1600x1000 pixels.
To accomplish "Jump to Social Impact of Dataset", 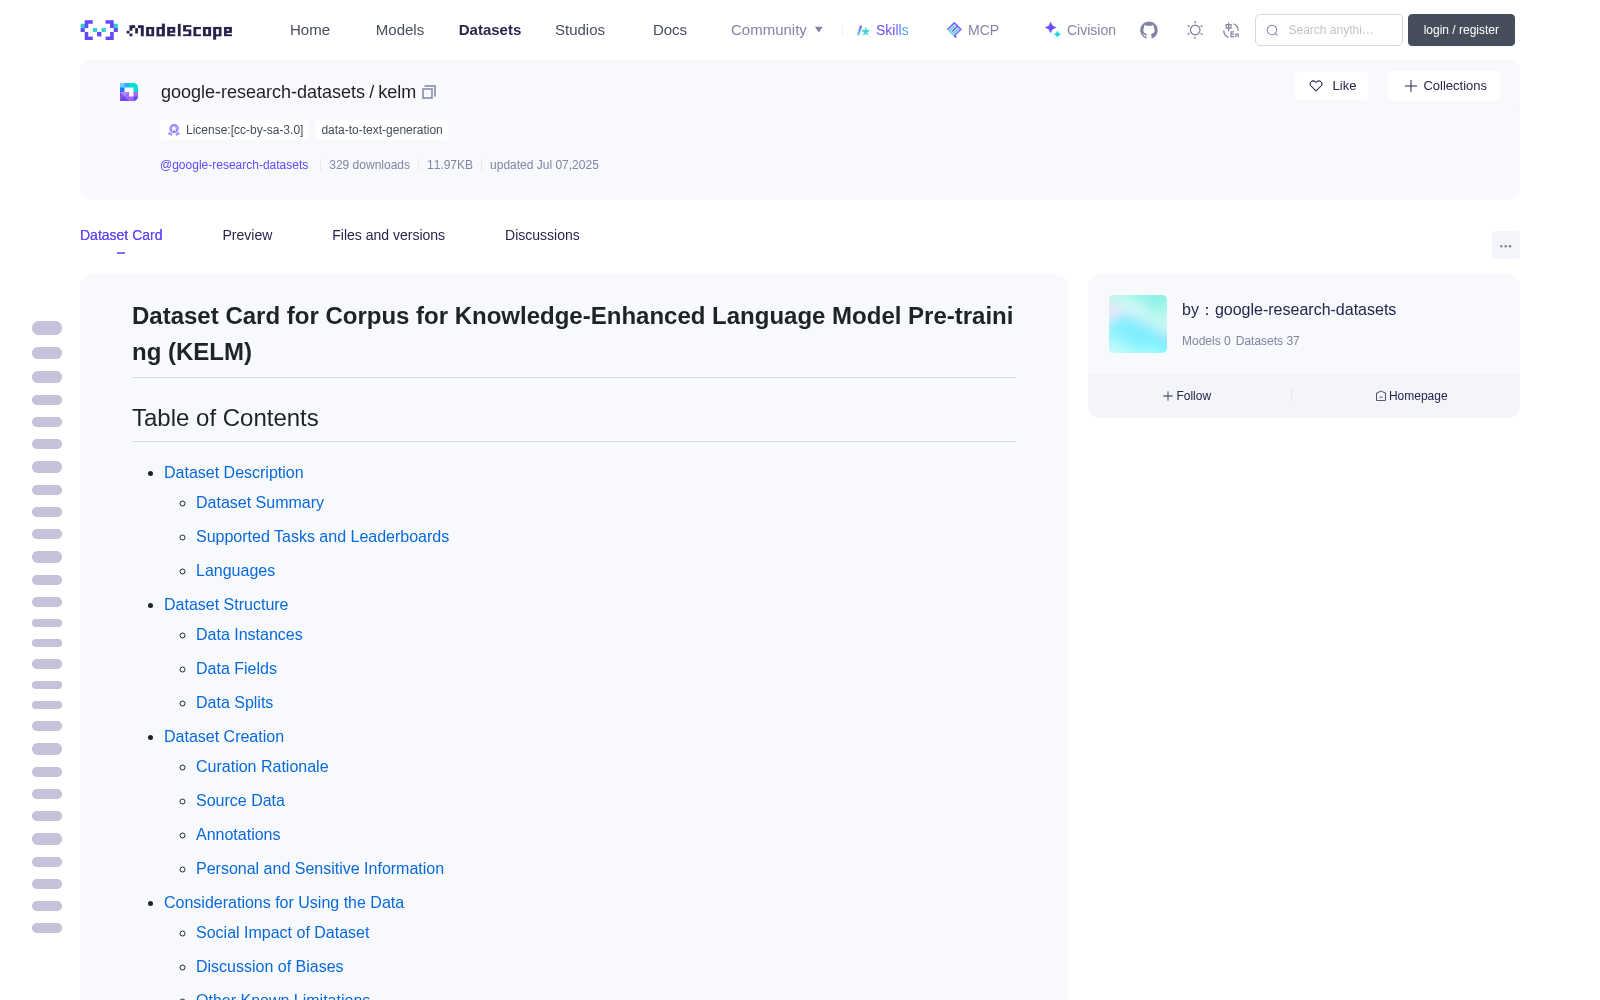I will 282,932.
